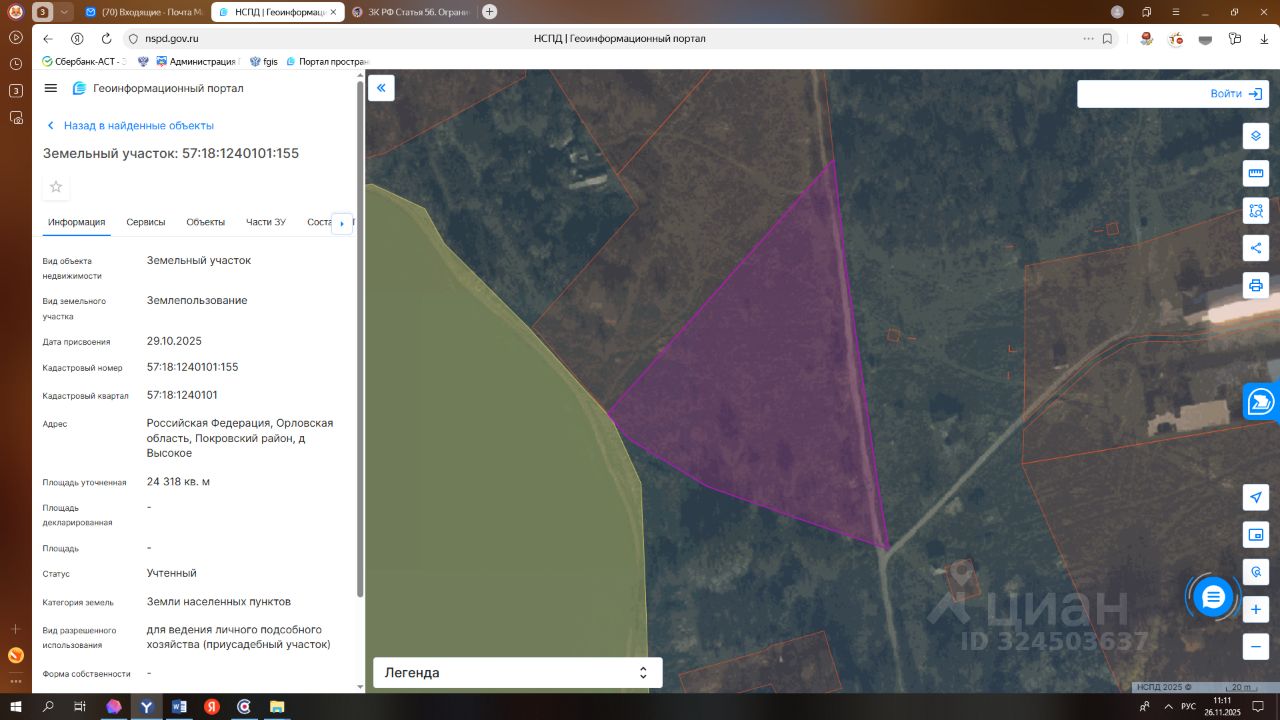The width and height of the screenshot is (1280, 720).
Task: Open the blue assistant widget on right edge
Action: pos(1262,402)
